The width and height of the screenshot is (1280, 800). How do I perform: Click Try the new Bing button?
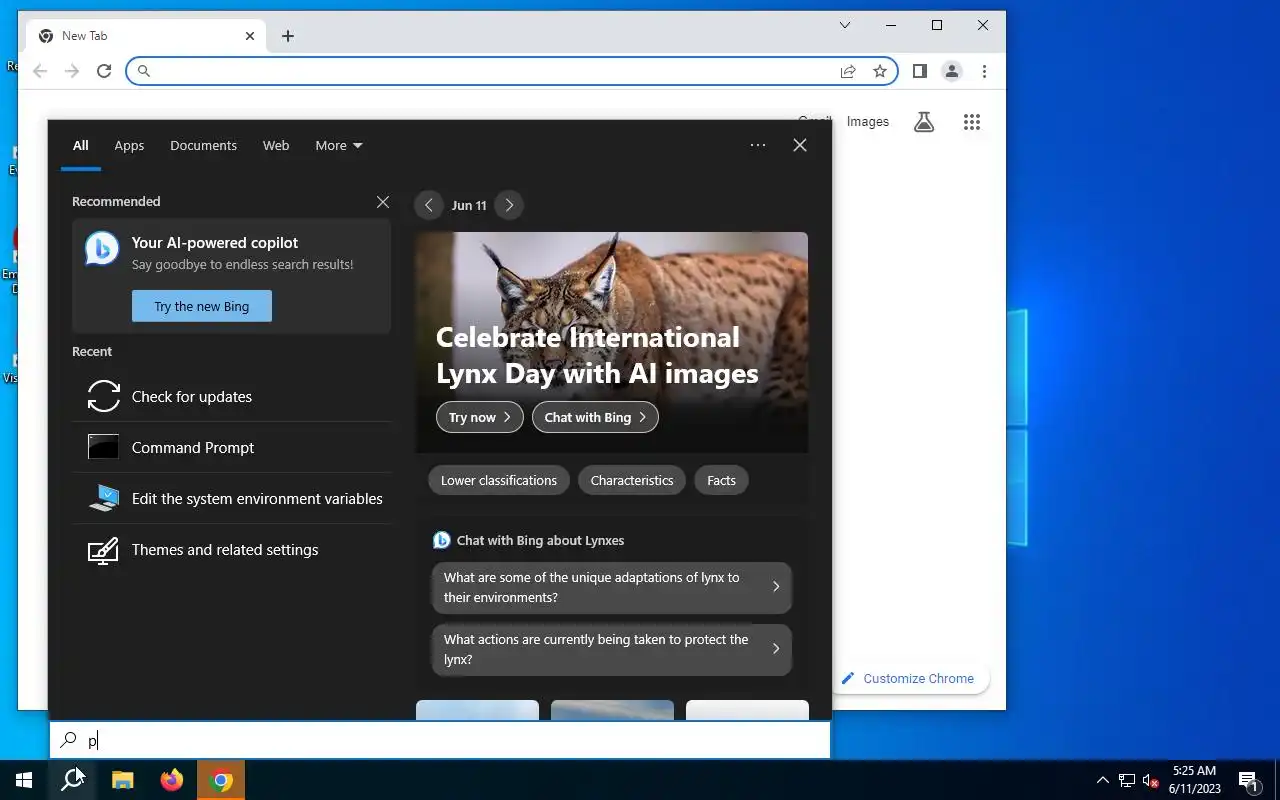tap(202, 306)
